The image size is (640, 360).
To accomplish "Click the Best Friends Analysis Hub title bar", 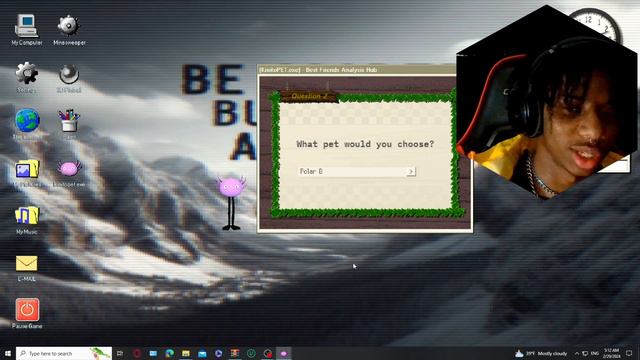I will pos(357,70).
